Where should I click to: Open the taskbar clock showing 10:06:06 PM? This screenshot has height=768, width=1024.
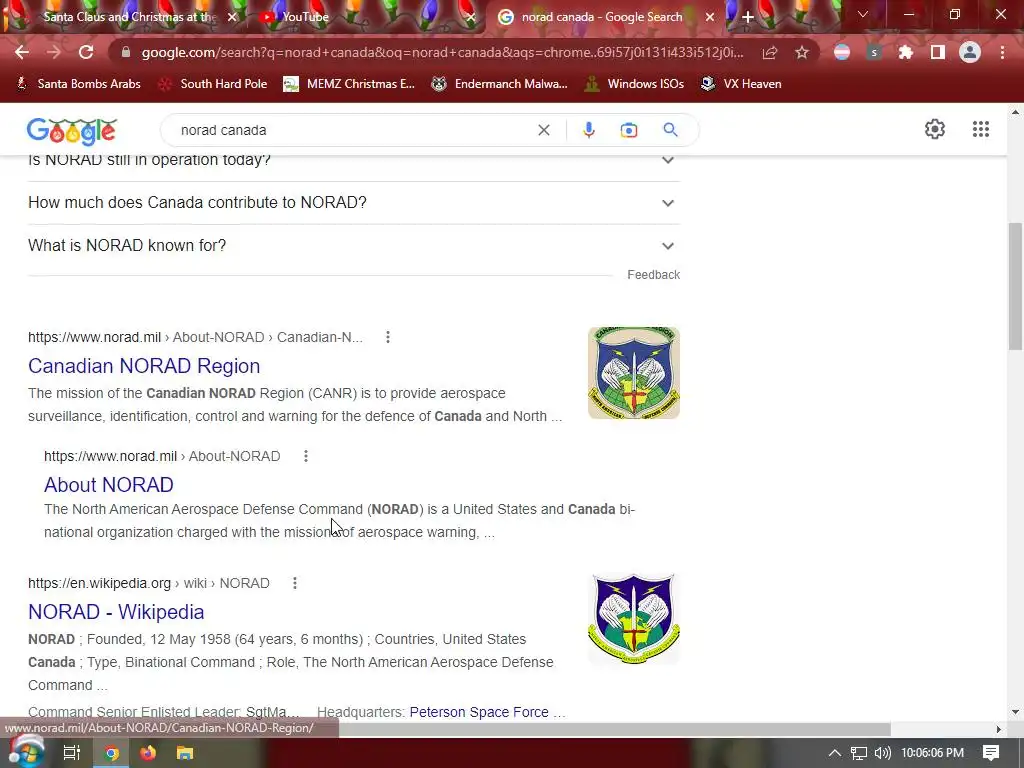point(932,753)
